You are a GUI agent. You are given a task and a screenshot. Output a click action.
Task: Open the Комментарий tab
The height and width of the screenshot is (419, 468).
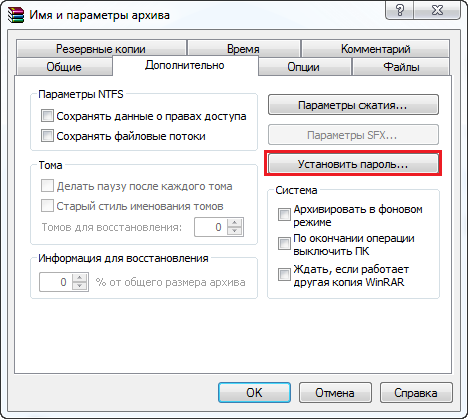pyautogui.click(x=375, y=49)
